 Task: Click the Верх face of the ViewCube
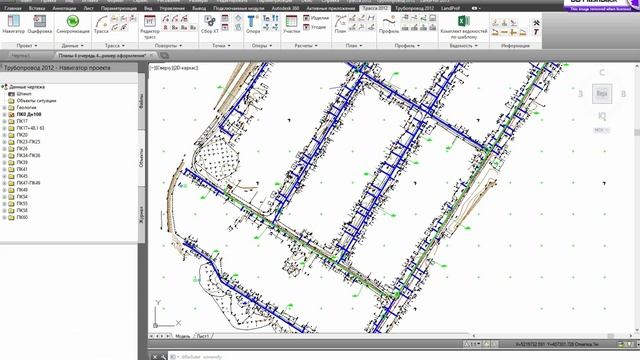click(x=602, y=93)
